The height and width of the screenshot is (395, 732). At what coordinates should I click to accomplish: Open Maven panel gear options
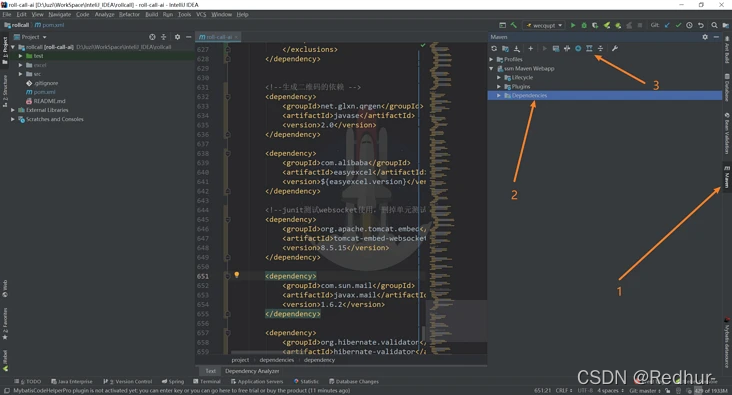(x=705, y=37)
